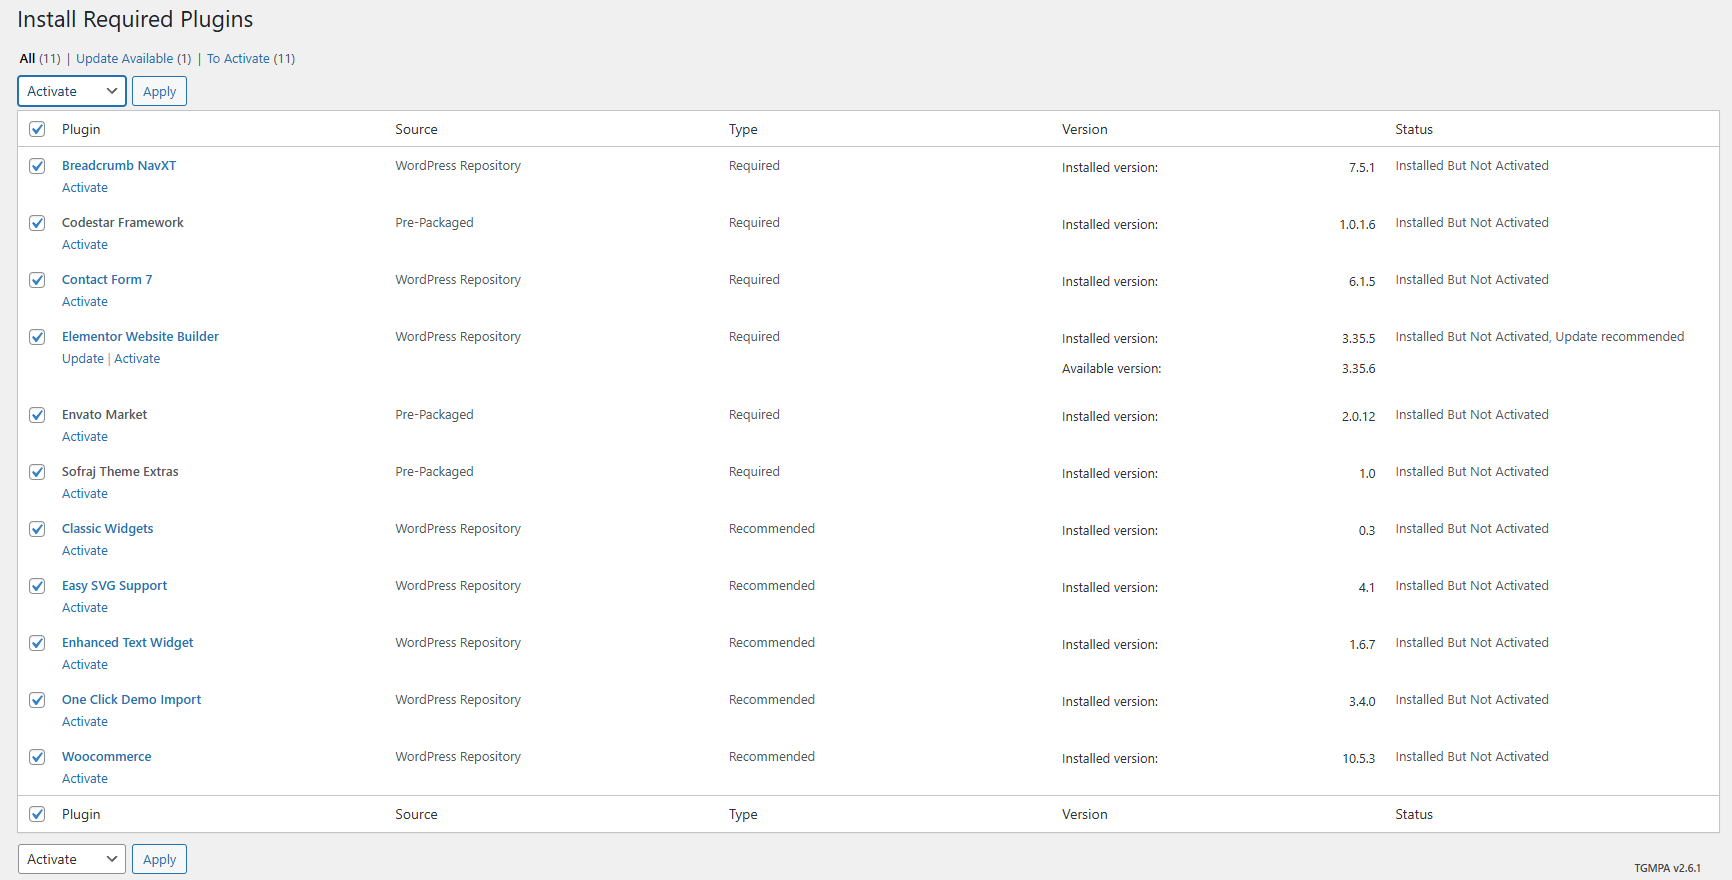Show the All (11) plugins filter
The width and height of the screenshot is (1732, 880).
pos(40,59)
